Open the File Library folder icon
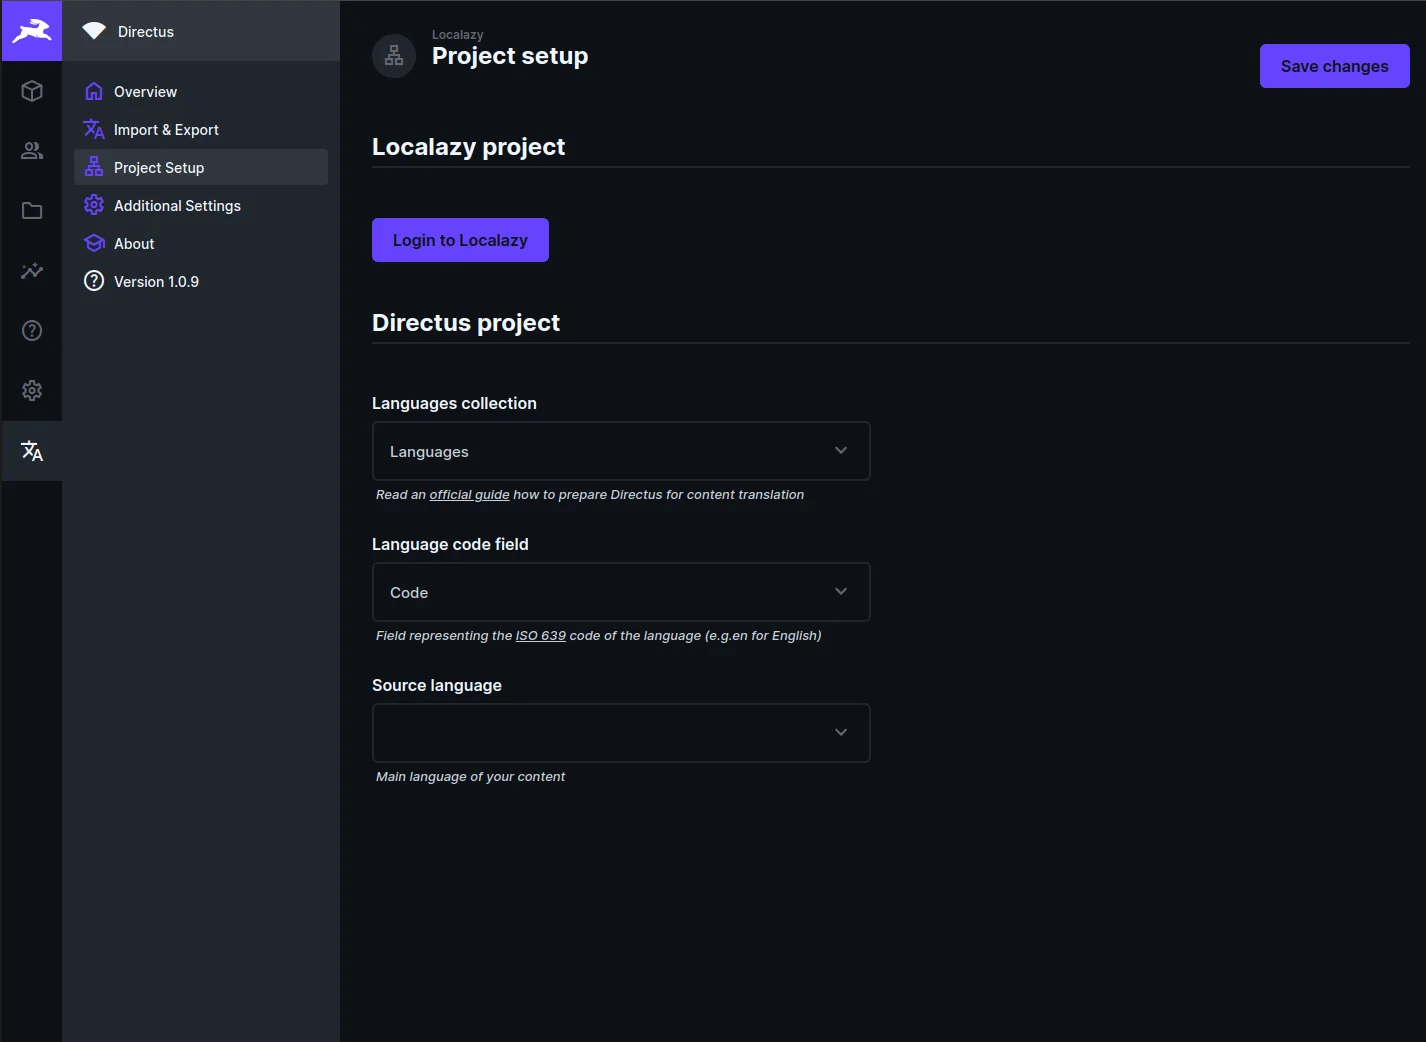Screen dimensions: 1426x1042 [32, 211]
